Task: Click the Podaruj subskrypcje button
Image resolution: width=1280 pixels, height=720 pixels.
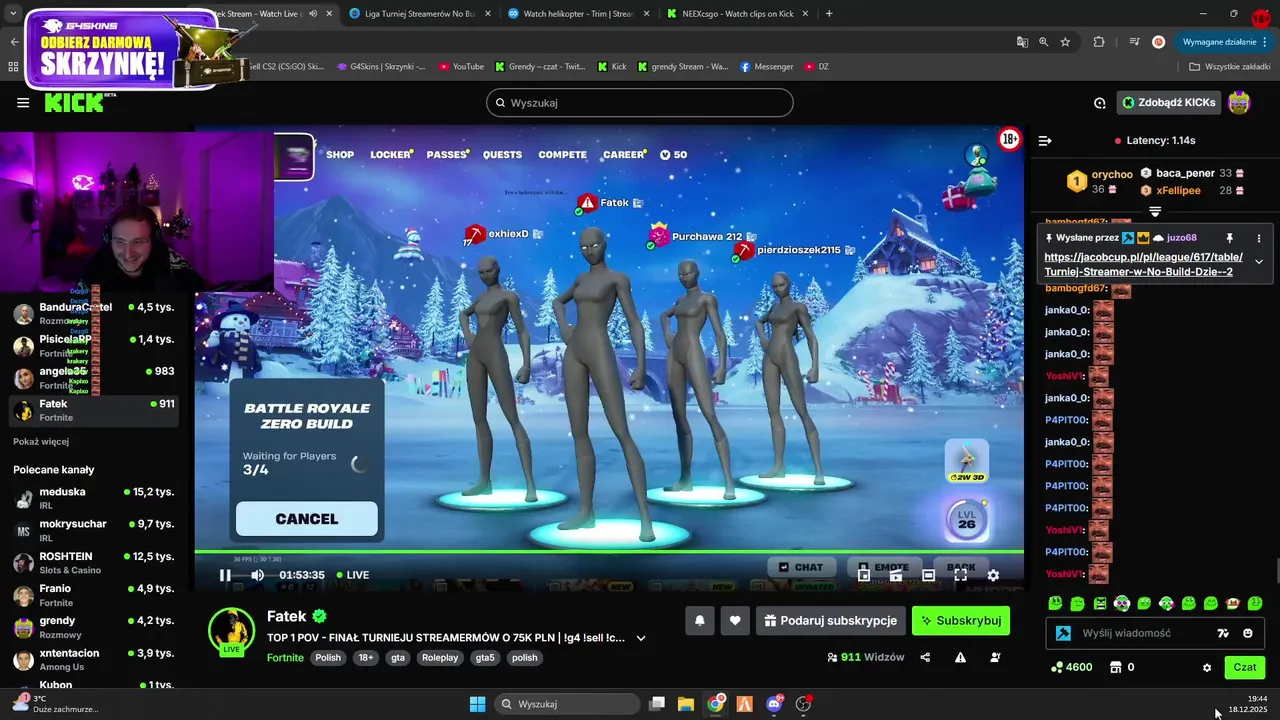Action: pyautogui.click(x=831, y=621)
